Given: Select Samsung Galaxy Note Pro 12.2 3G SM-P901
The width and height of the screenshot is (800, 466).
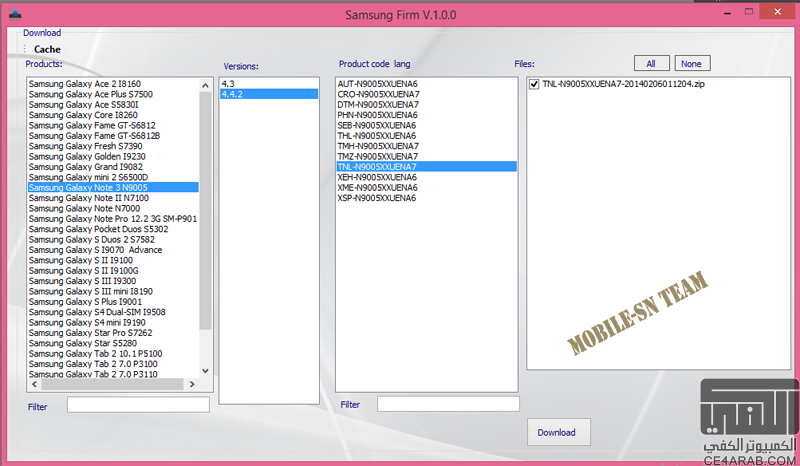Looking at the screenshot, I should tap(113, 218).
